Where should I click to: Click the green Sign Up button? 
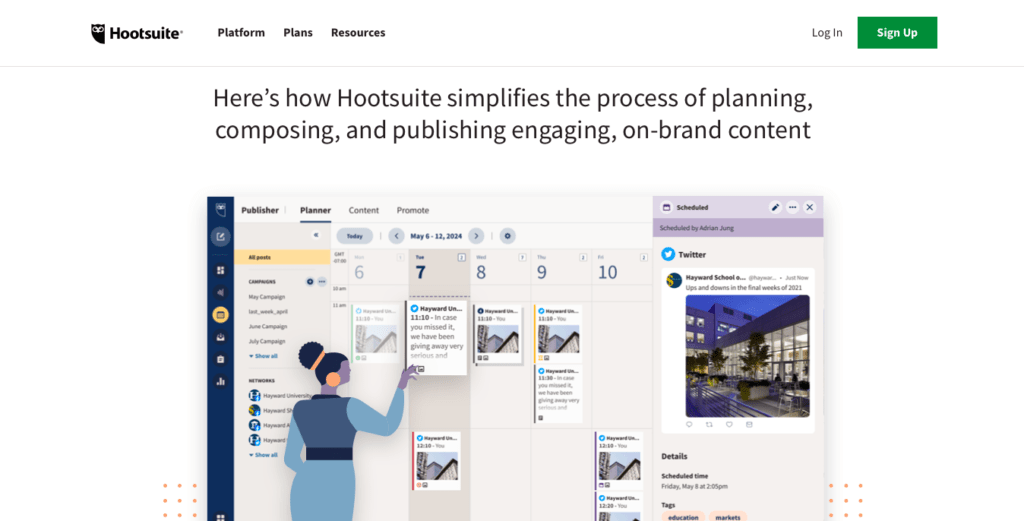897,33
